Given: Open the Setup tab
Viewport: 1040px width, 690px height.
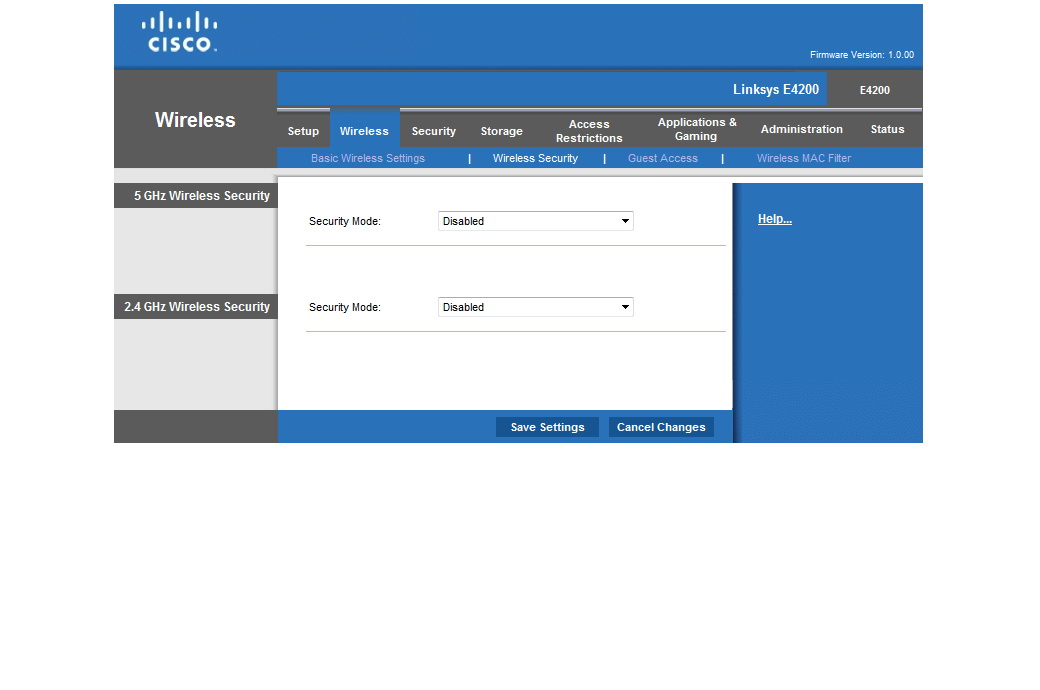Looking at the screenshot, I should click(x=303, y=131).
